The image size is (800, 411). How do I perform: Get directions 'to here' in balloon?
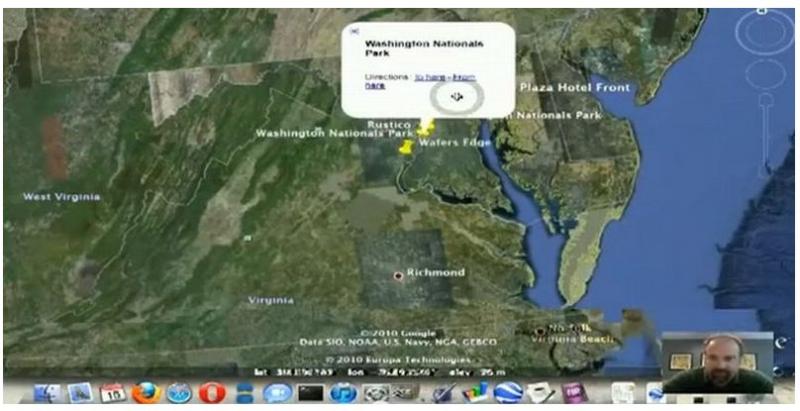430,78
